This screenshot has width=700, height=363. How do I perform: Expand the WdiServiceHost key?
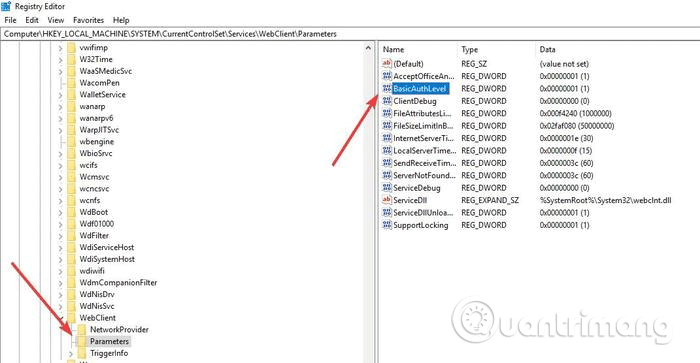pos(60,247)
